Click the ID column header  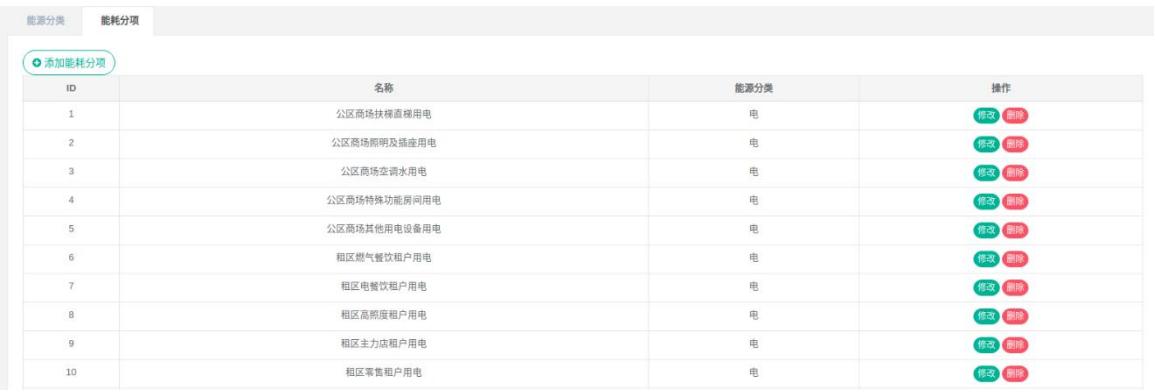tap(71, 88)
